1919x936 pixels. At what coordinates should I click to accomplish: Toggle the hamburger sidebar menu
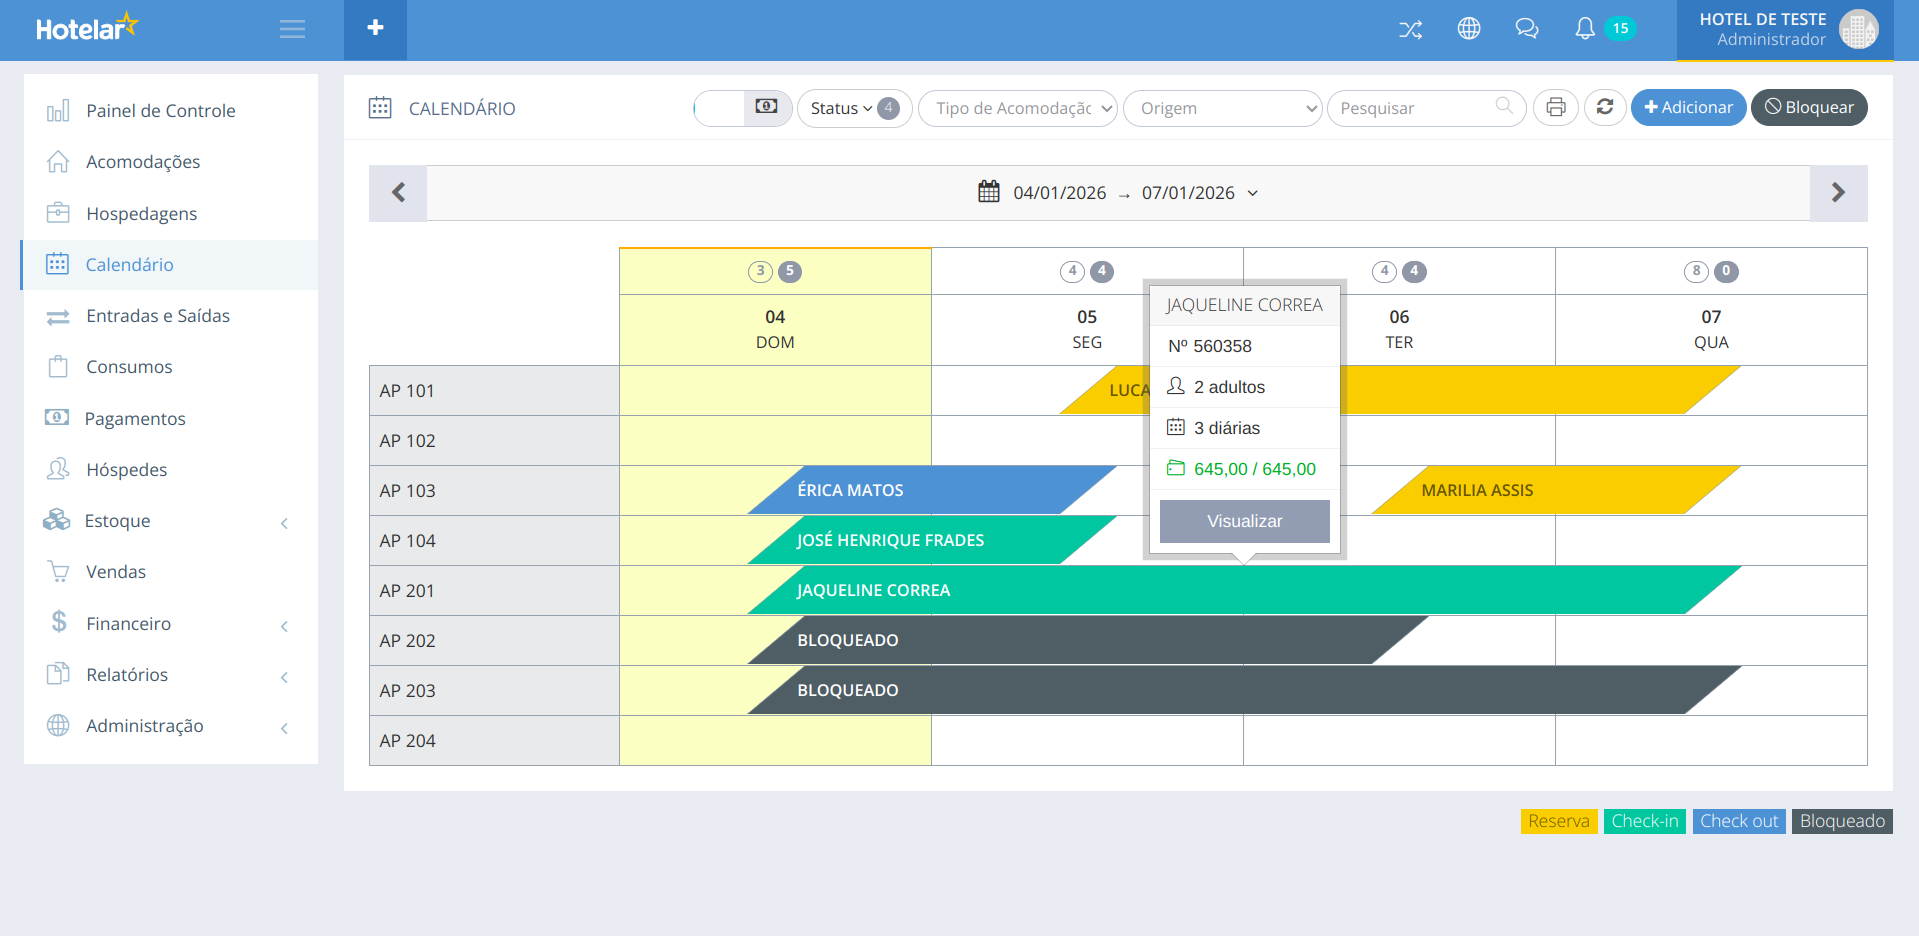point(292,29)
